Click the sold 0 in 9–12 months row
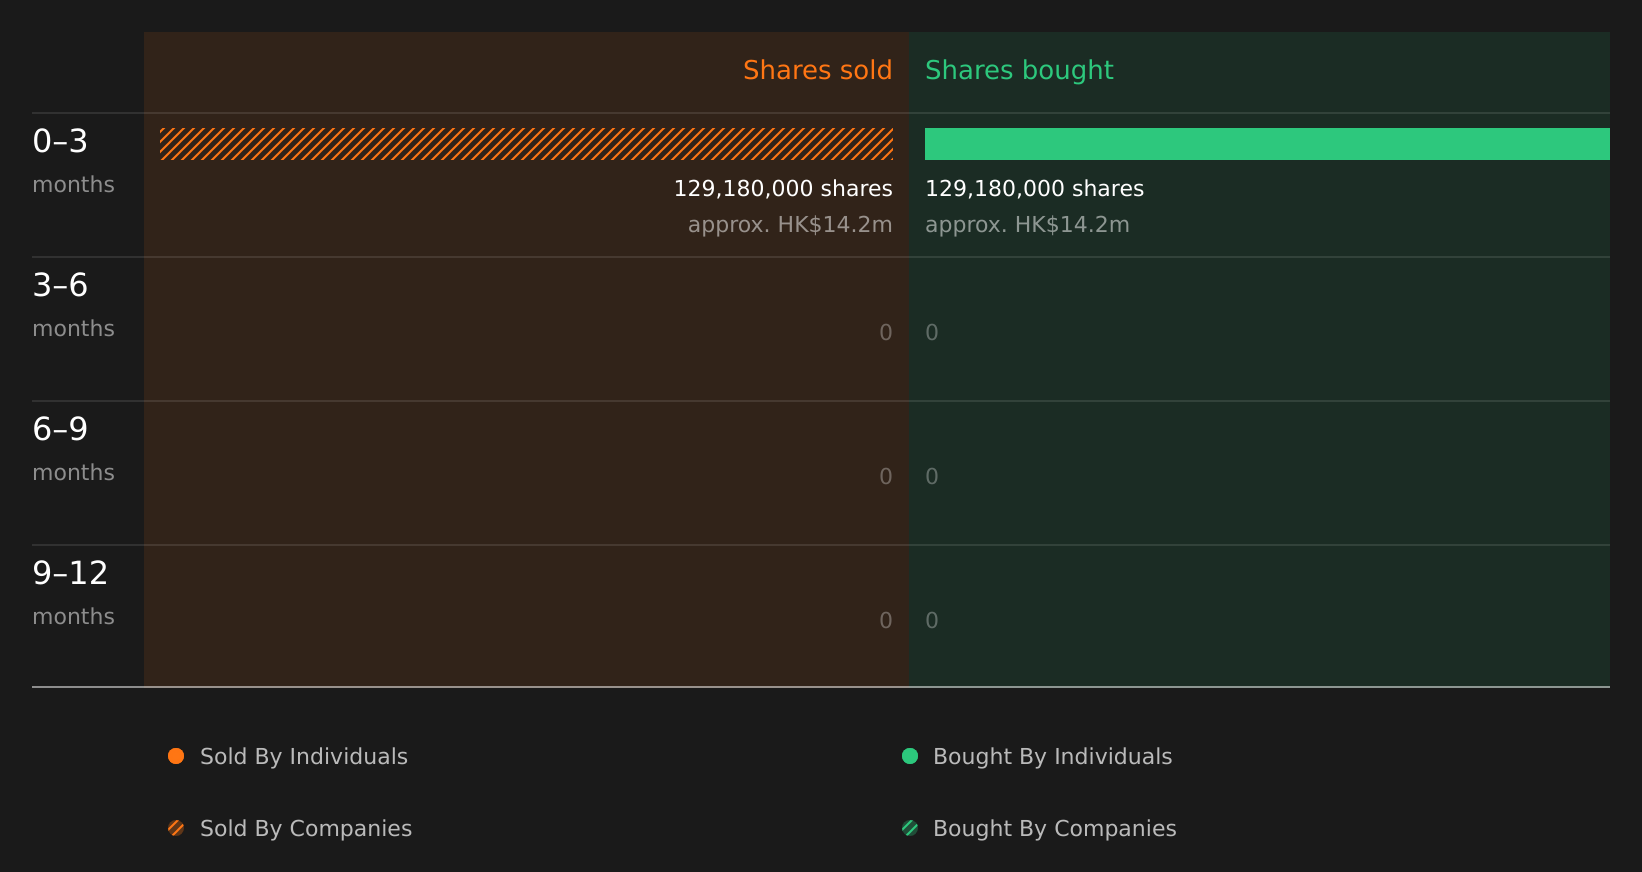The image size is (1642, 872). pyautogui.click(x=886, y=621)
